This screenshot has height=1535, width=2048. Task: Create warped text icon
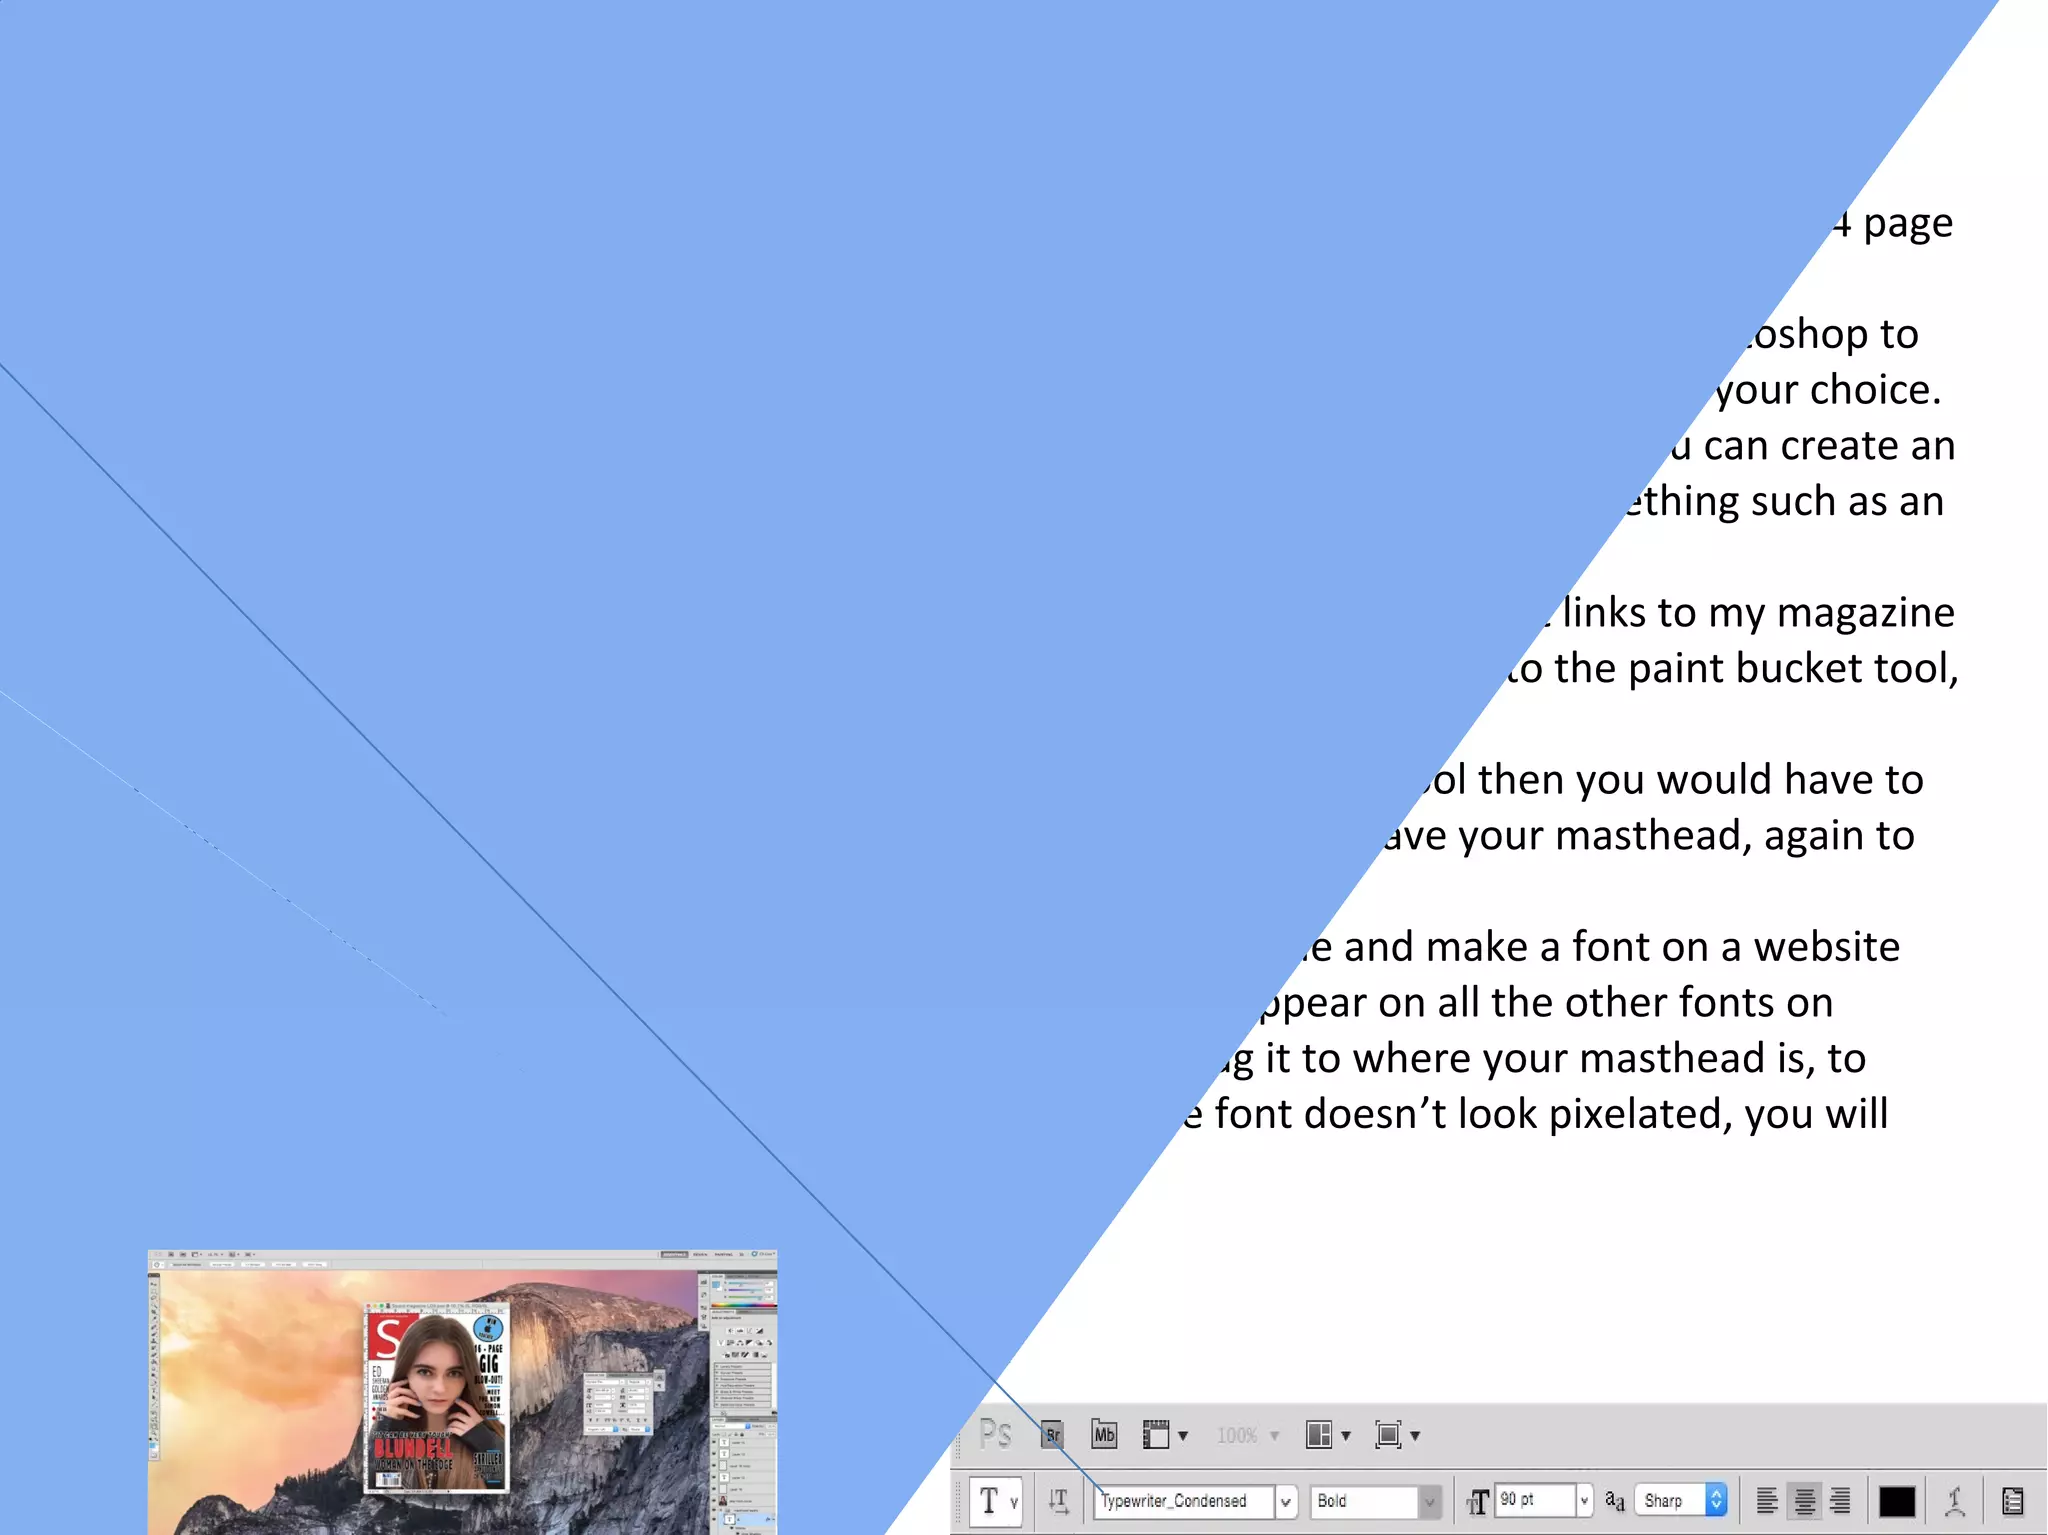point(1955,1501)
